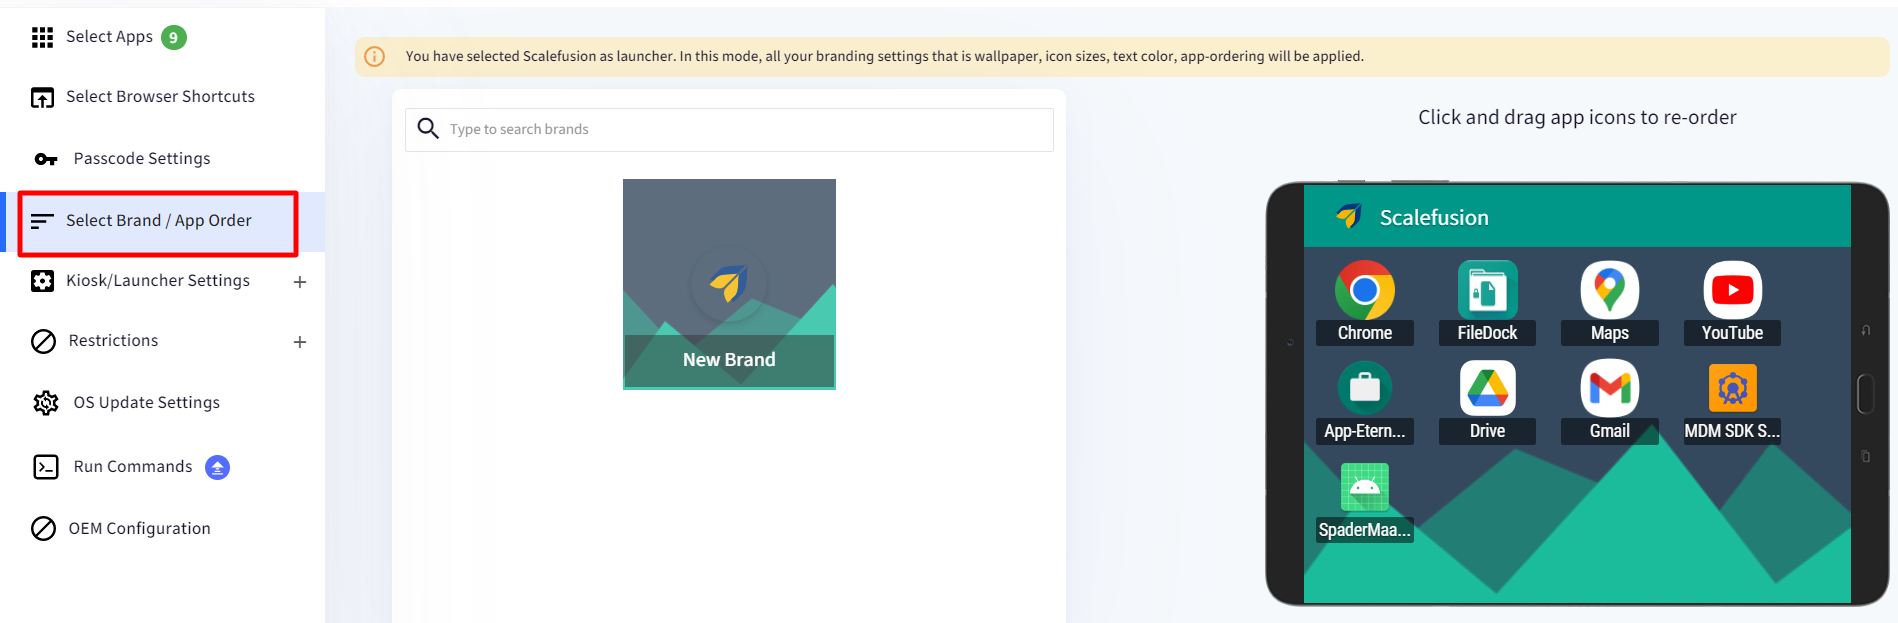Screen dimensions: 1898x623
Task: Open Select Browser Shortcuts section
Action: pyautogui.click(x=160, y=97)
